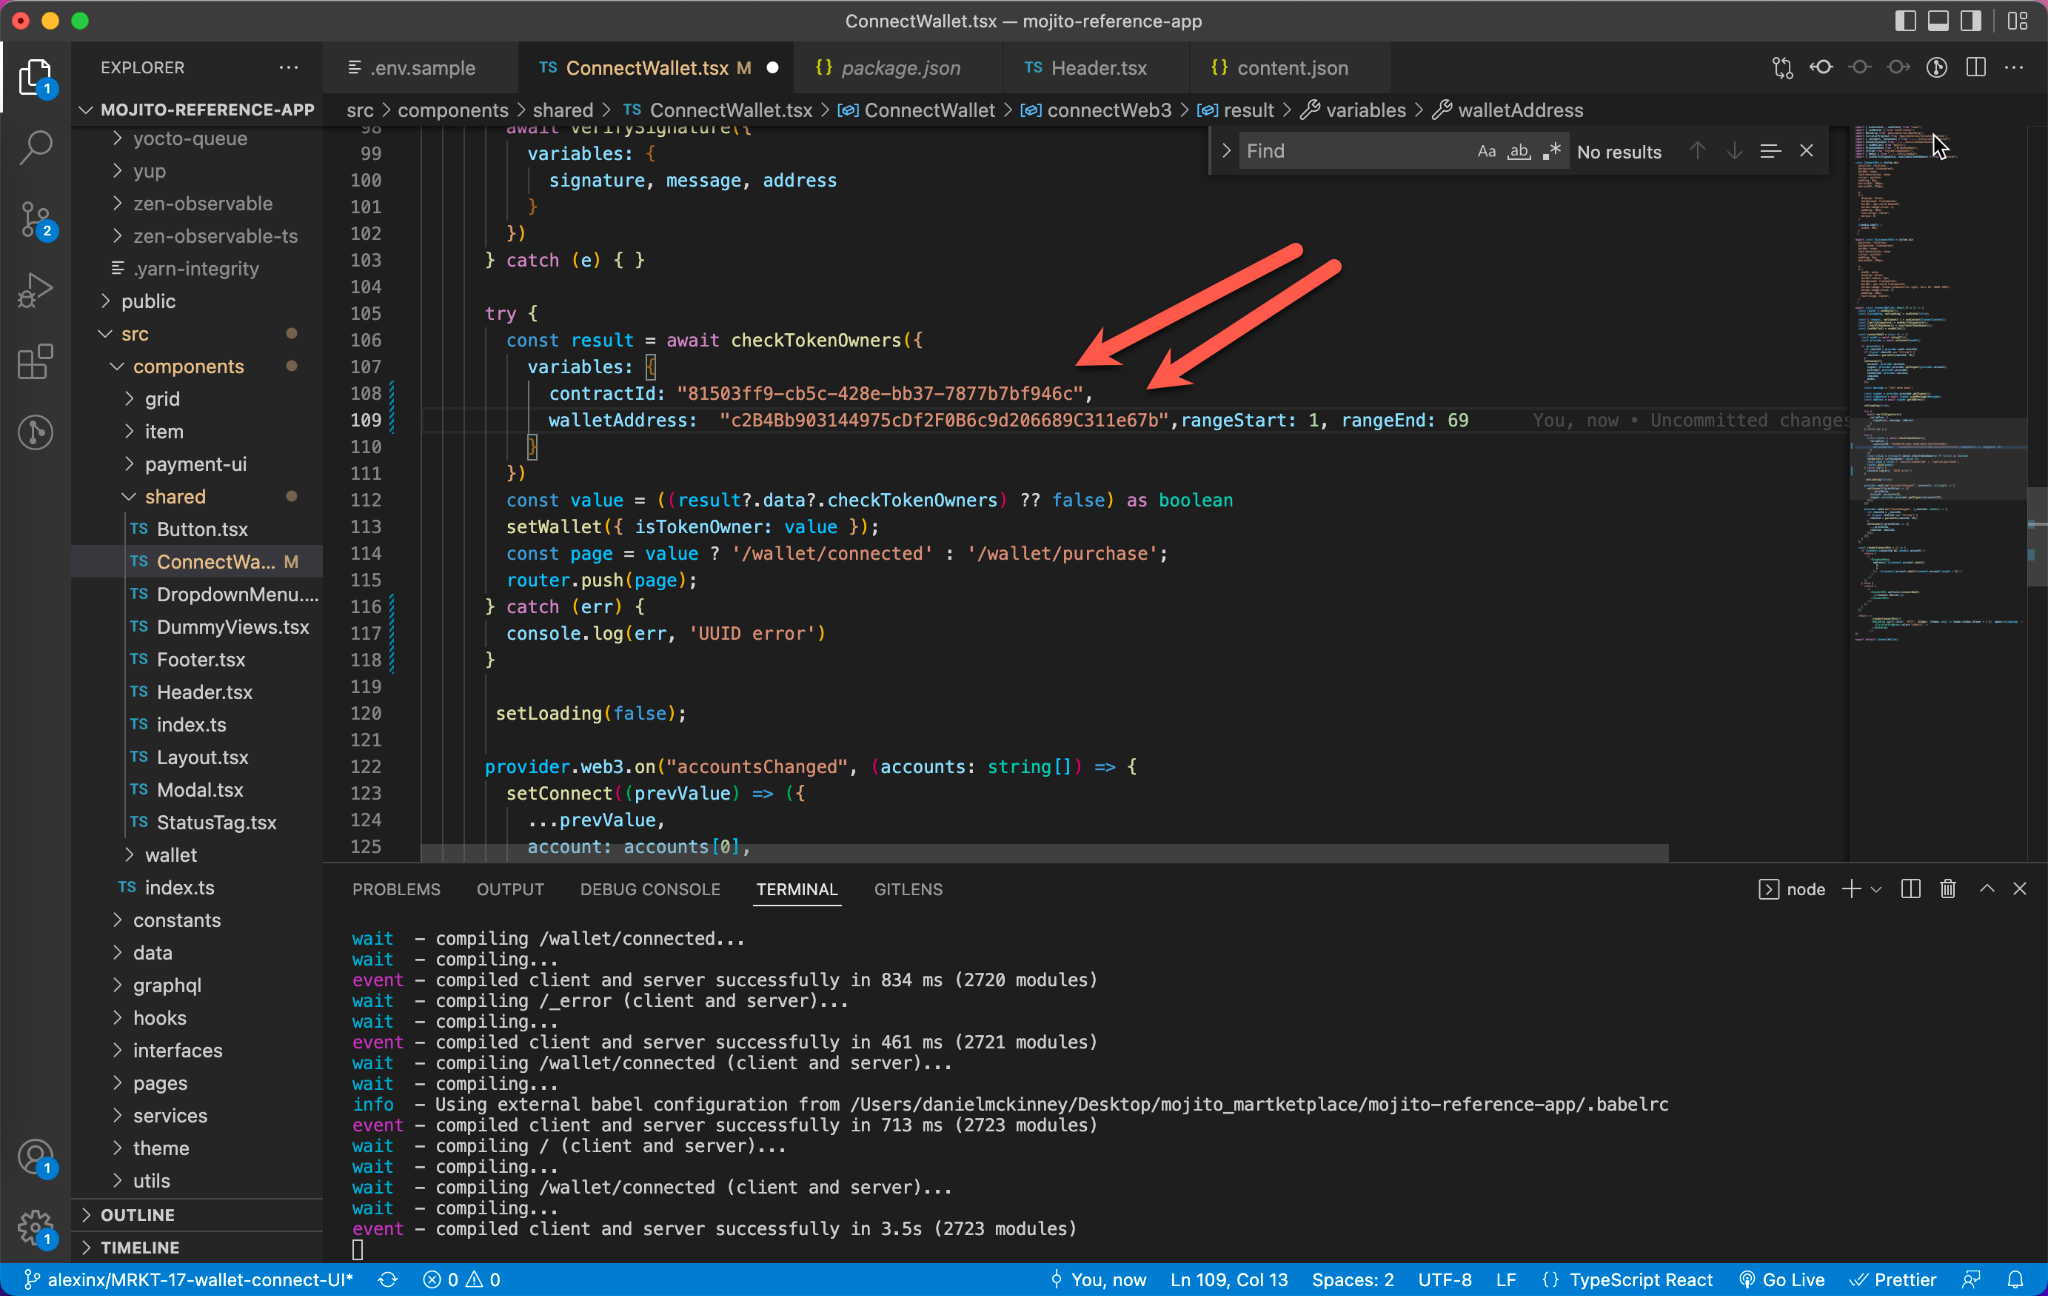Toggle Use Regular Expression in Find widget
Image resolution: width=2048 pixels, height=1296 pixels.
[x=1551, y=151]
